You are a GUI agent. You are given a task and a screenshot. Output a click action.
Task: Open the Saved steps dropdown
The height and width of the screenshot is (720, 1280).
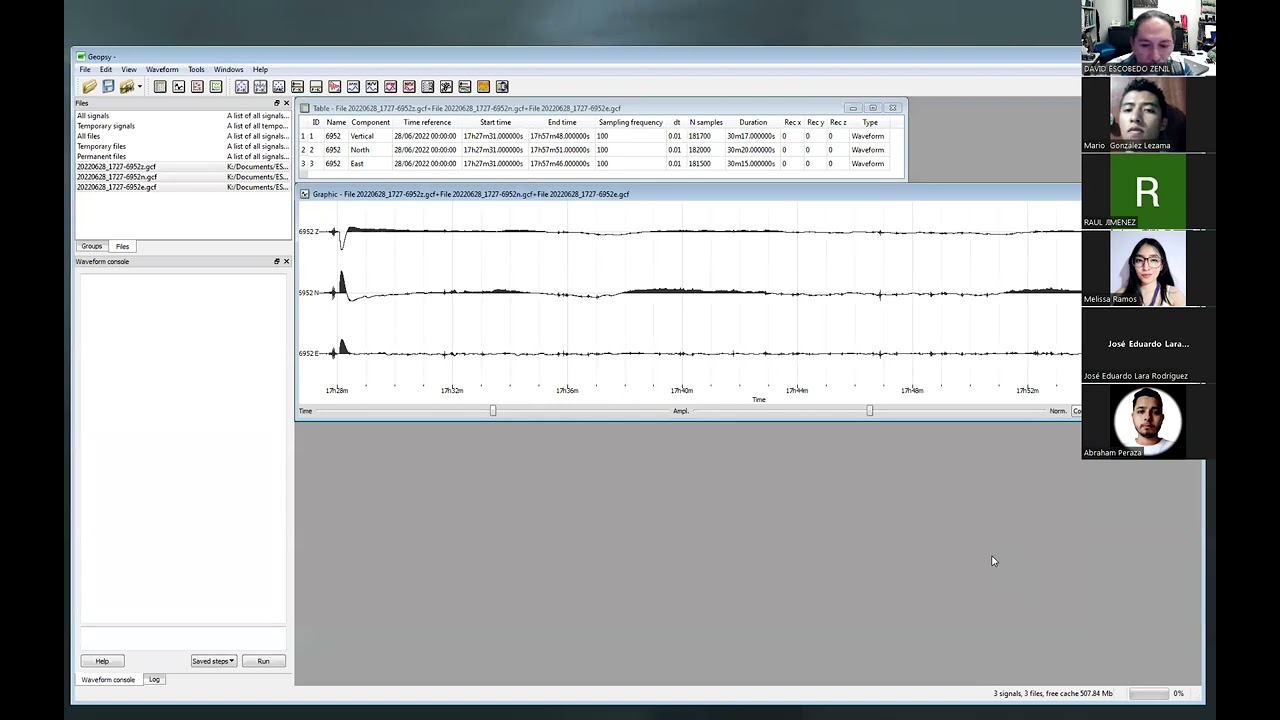point(214,661)
